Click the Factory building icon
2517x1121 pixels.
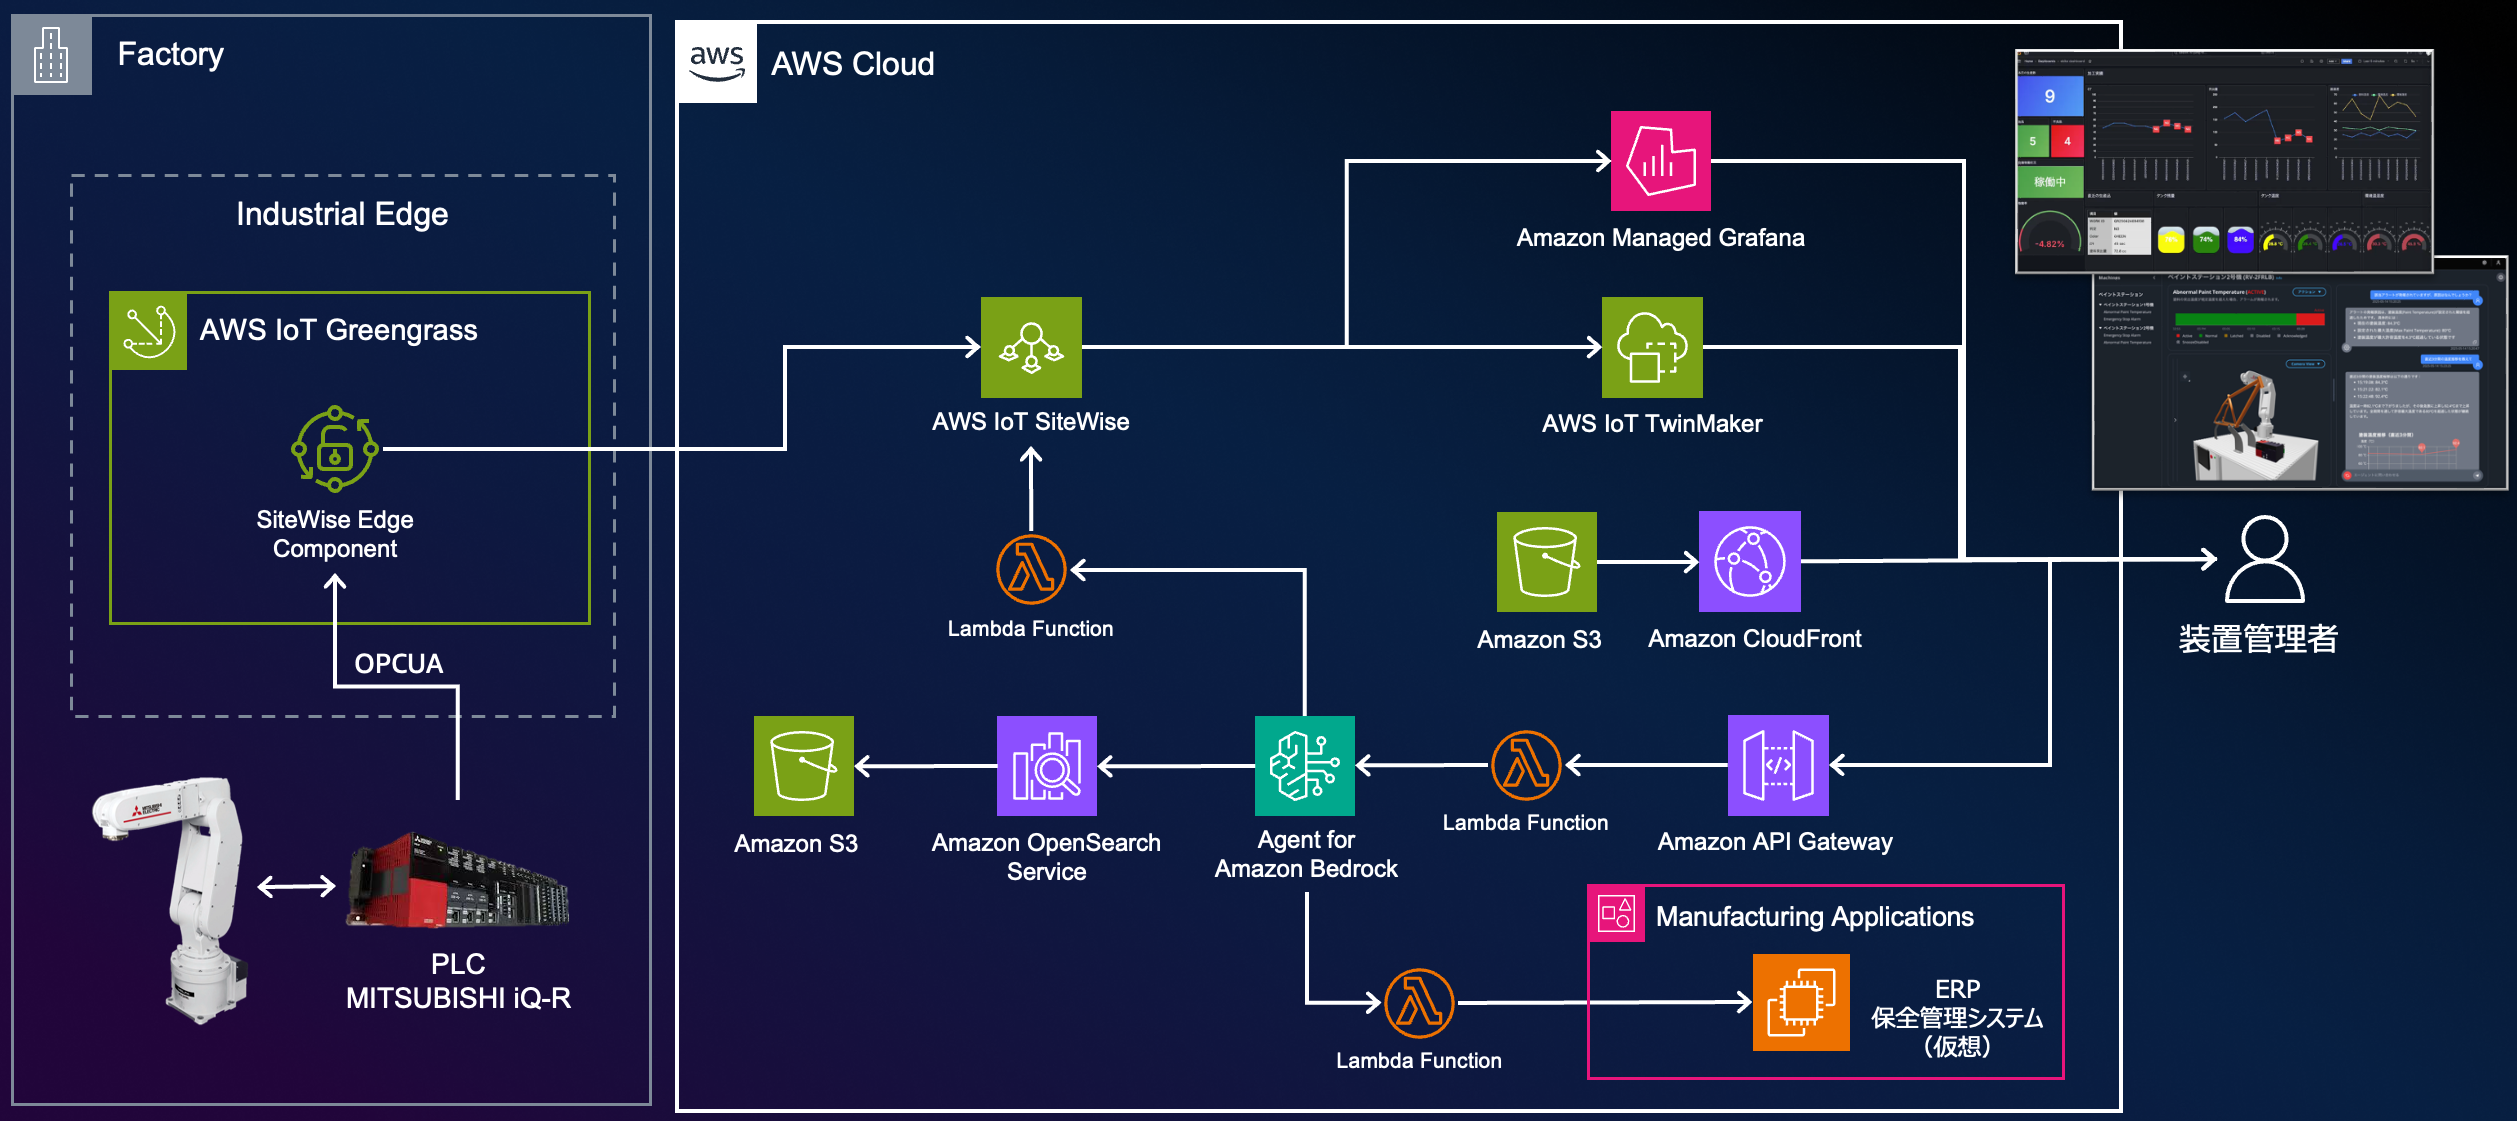51,55
